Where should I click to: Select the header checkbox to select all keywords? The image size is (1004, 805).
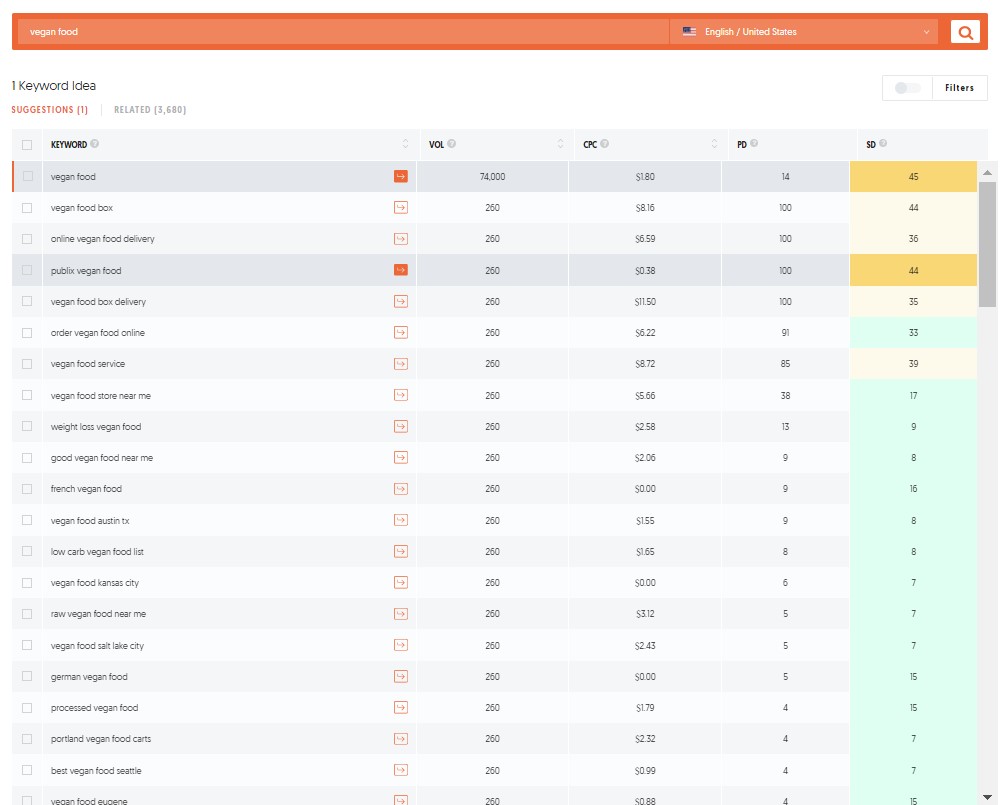click(26, 144)
